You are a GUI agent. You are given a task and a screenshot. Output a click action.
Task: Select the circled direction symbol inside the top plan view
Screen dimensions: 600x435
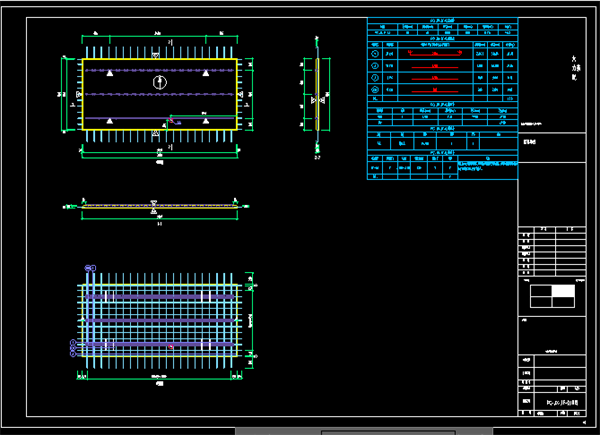click(160, 82)
